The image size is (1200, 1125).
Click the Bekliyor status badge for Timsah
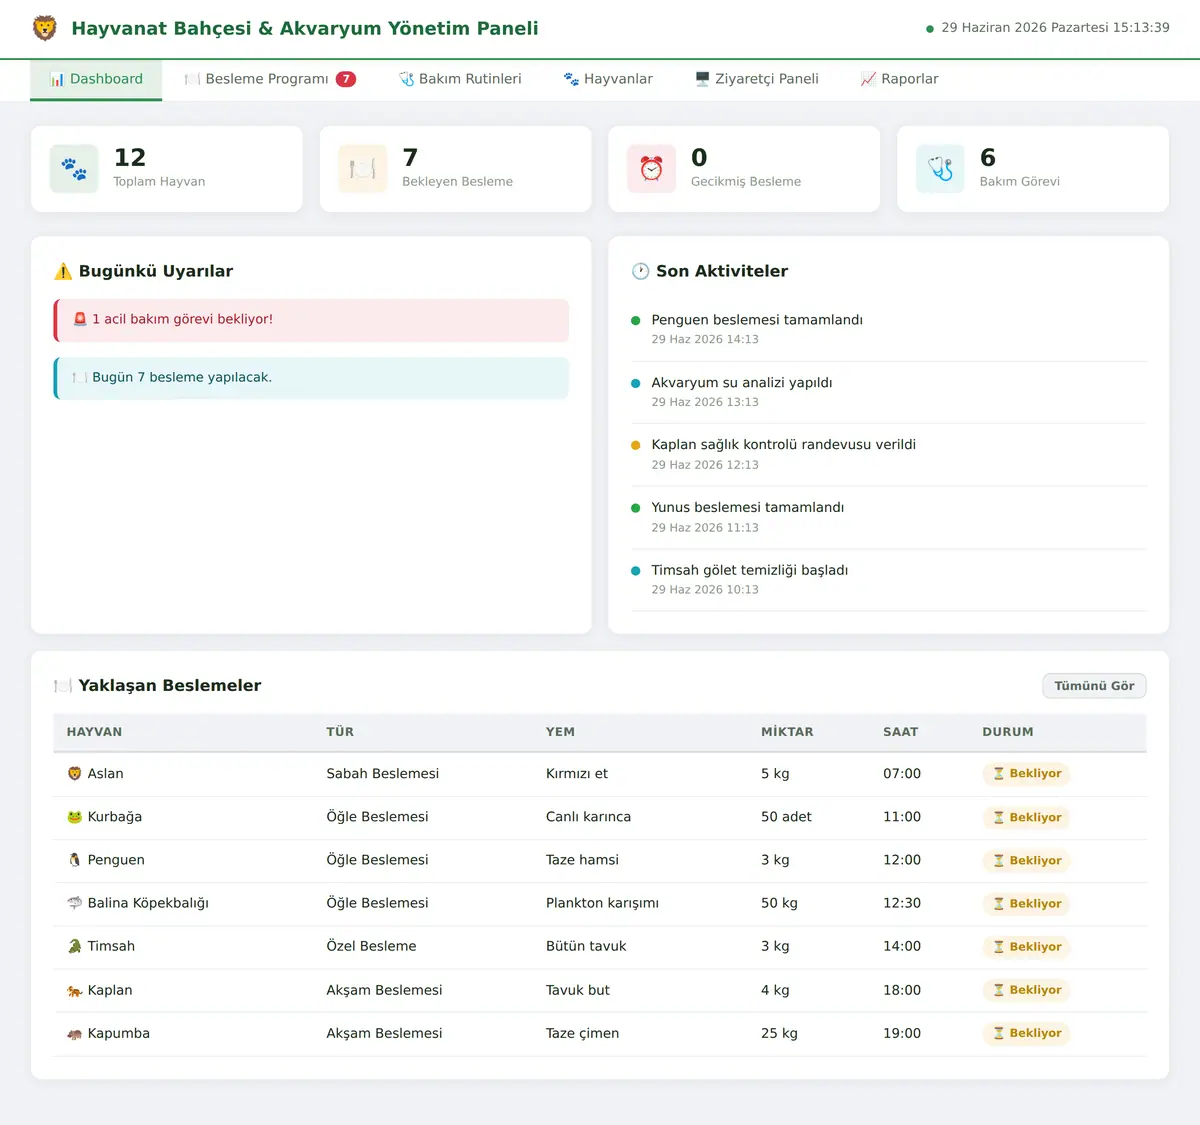point(1027,947)
